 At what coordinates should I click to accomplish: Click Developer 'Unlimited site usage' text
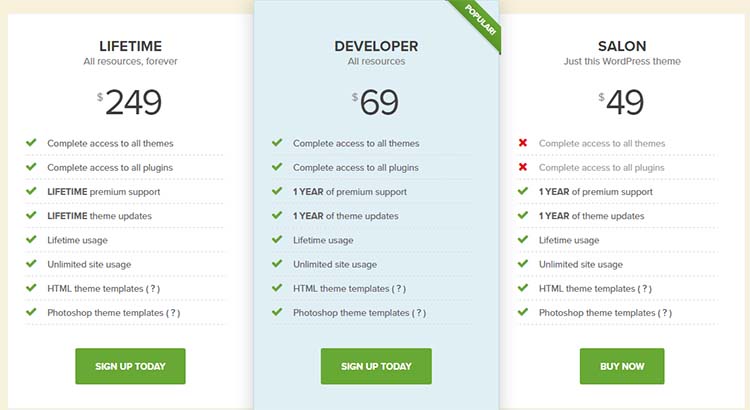tap(335, 264)
